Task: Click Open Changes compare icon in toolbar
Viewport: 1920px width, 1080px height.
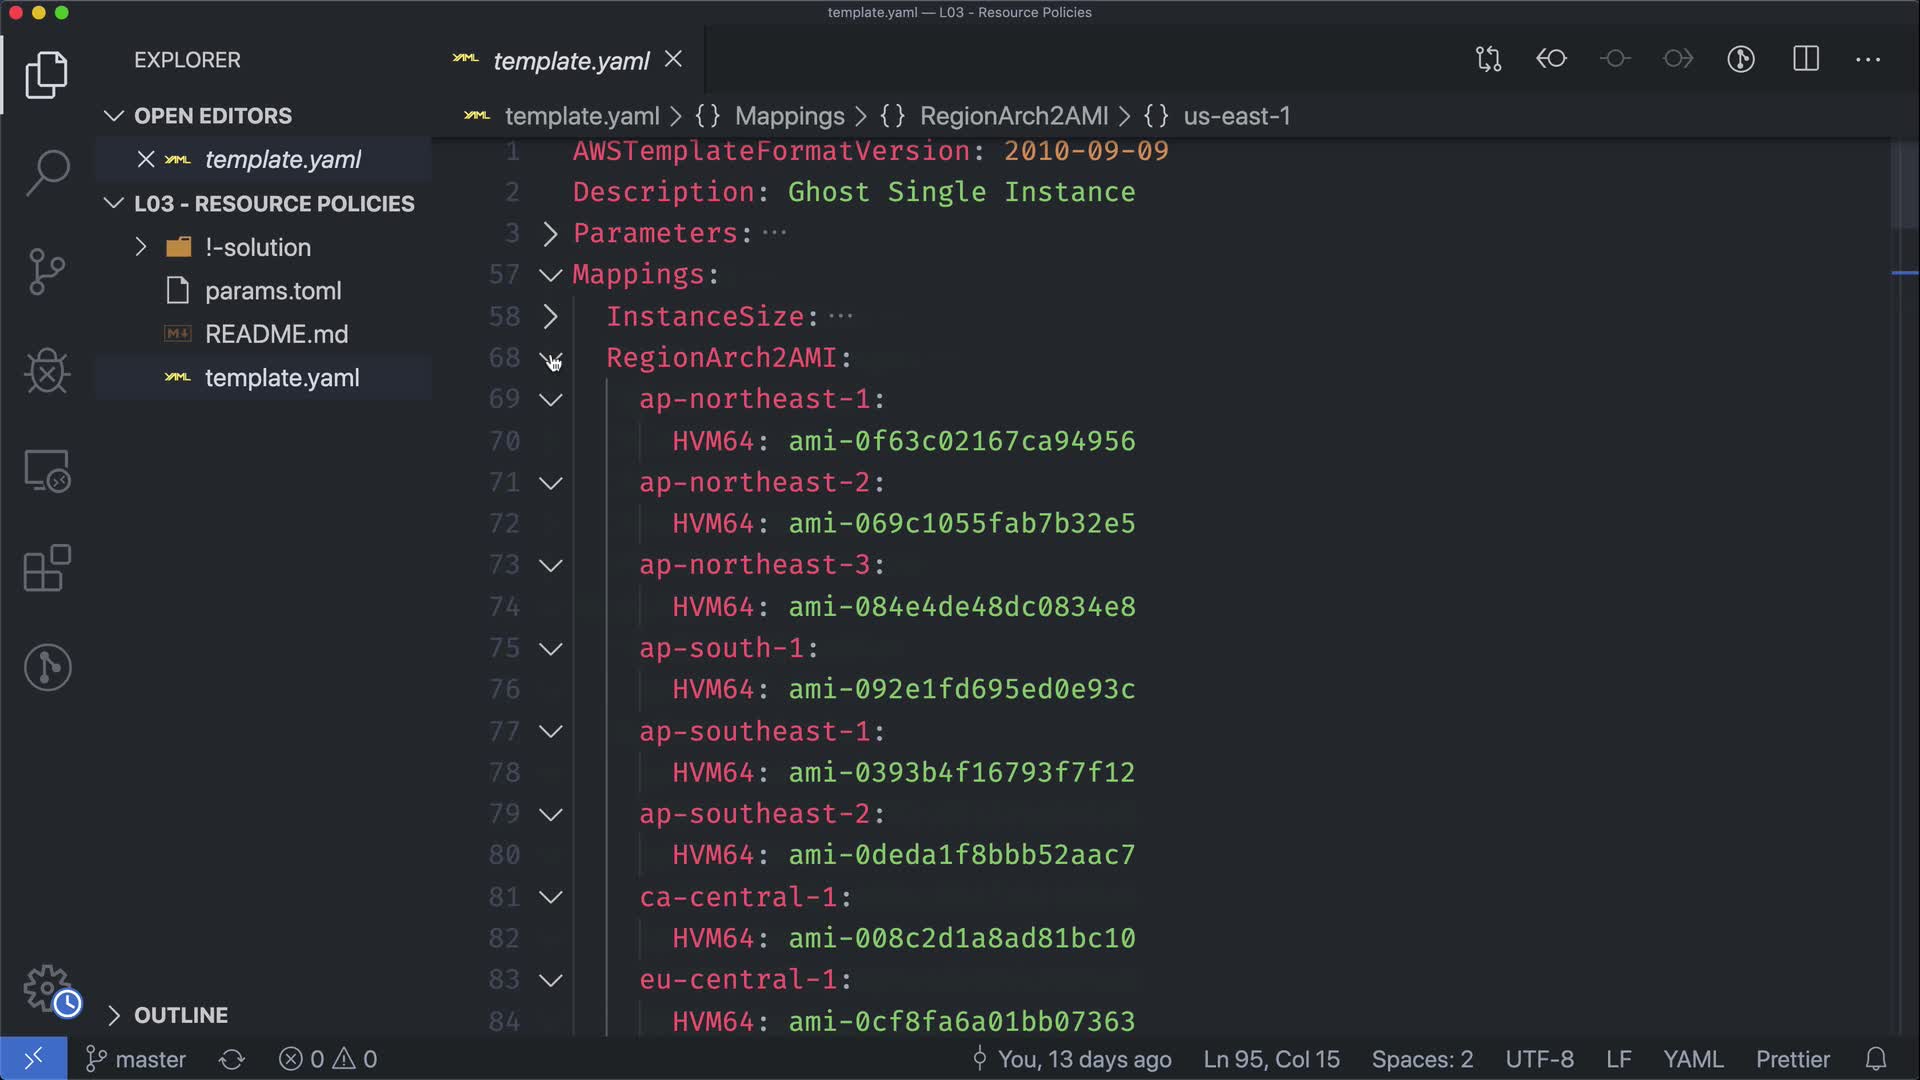Action: (1488, 59)
